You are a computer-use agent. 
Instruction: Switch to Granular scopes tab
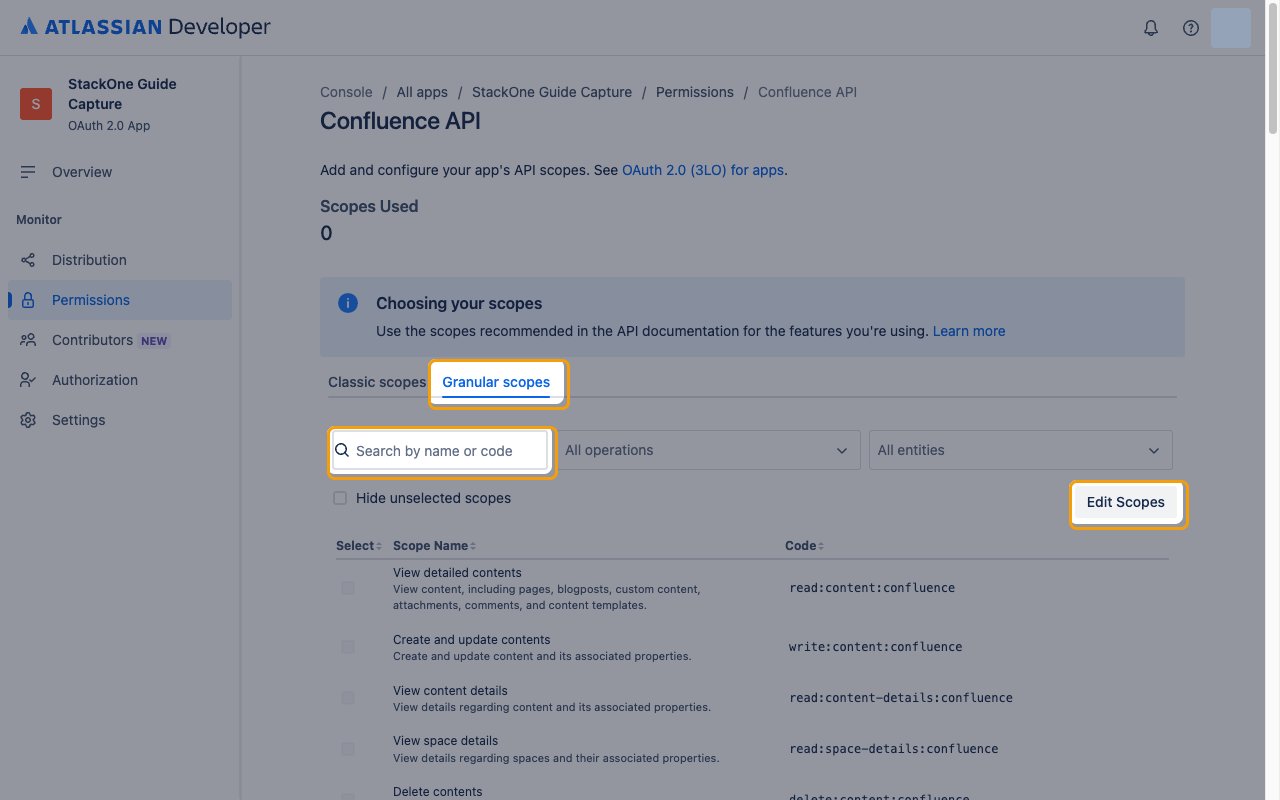click(496, 382)
